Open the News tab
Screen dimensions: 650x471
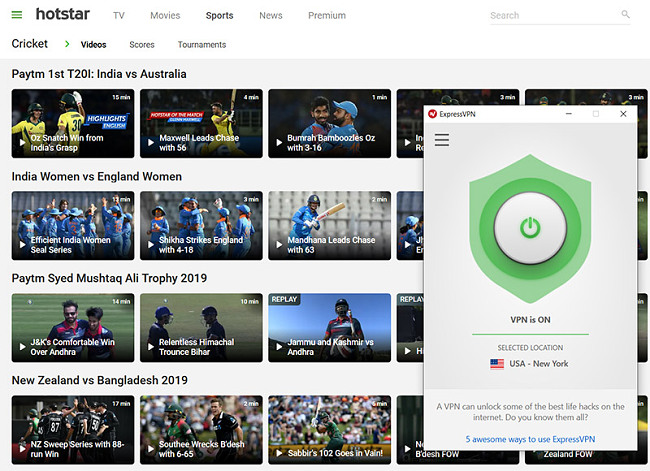(271, 15)
